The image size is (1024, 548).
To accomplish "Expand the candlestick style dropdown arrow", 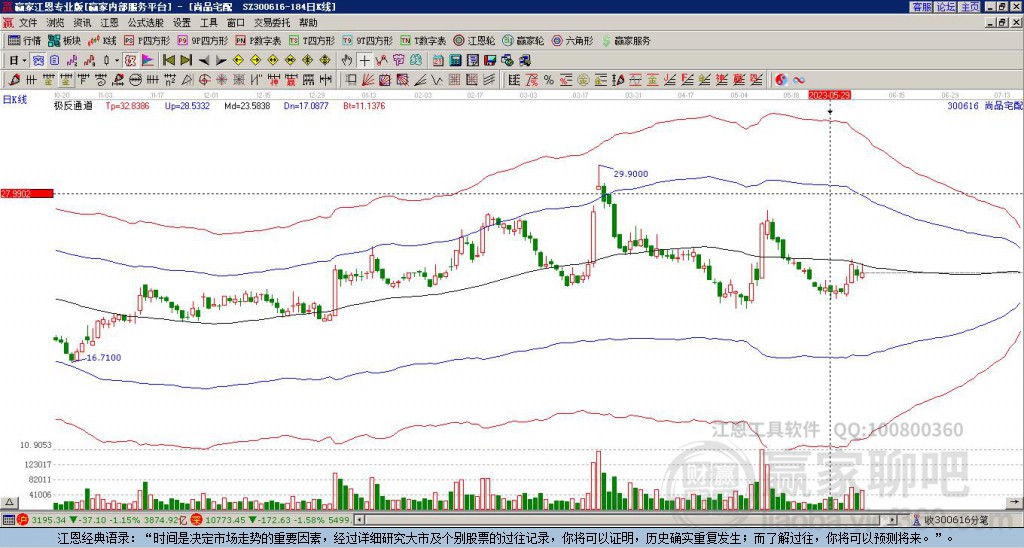I will click(117, 60).
